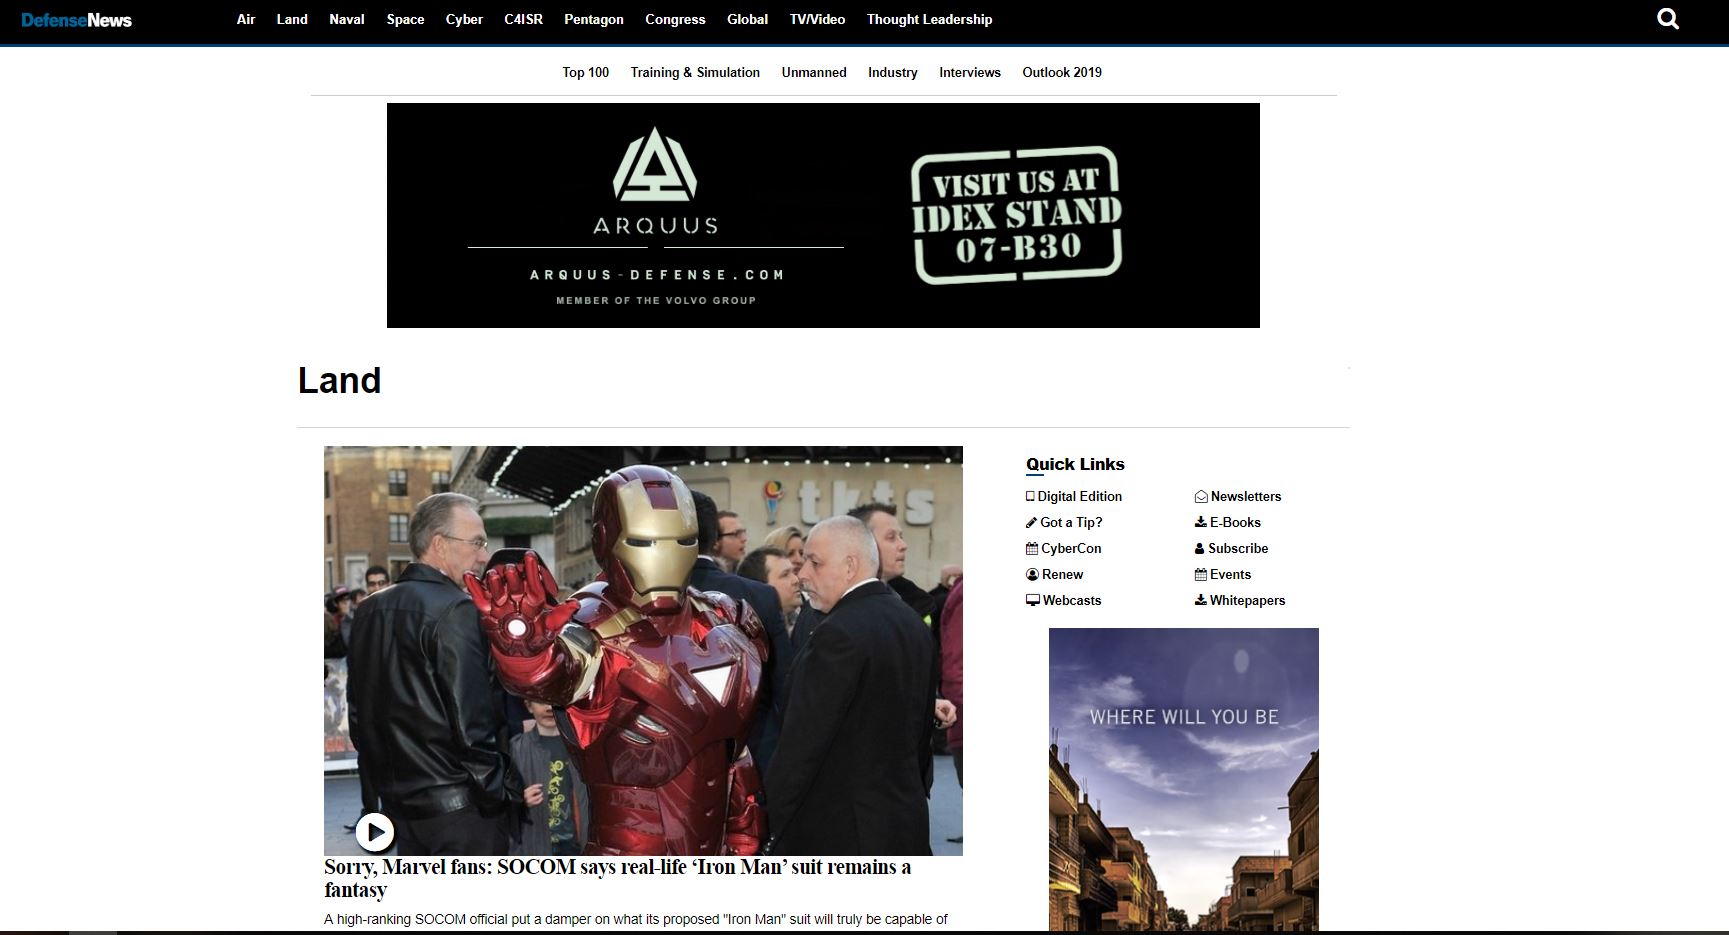Click the pencil icon beside Got a Tip?

pos(1031,522)
